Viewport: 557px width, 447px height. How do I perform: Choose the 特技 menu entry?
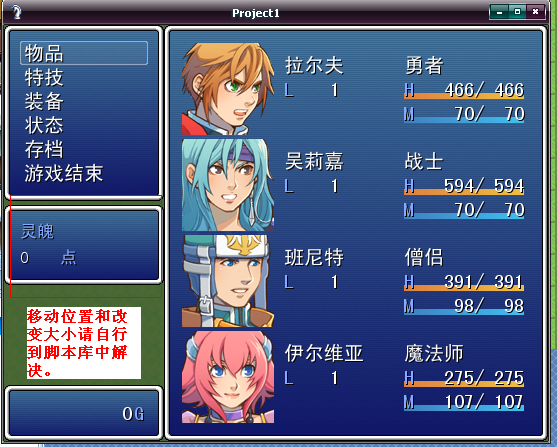(x=44, y=77)
